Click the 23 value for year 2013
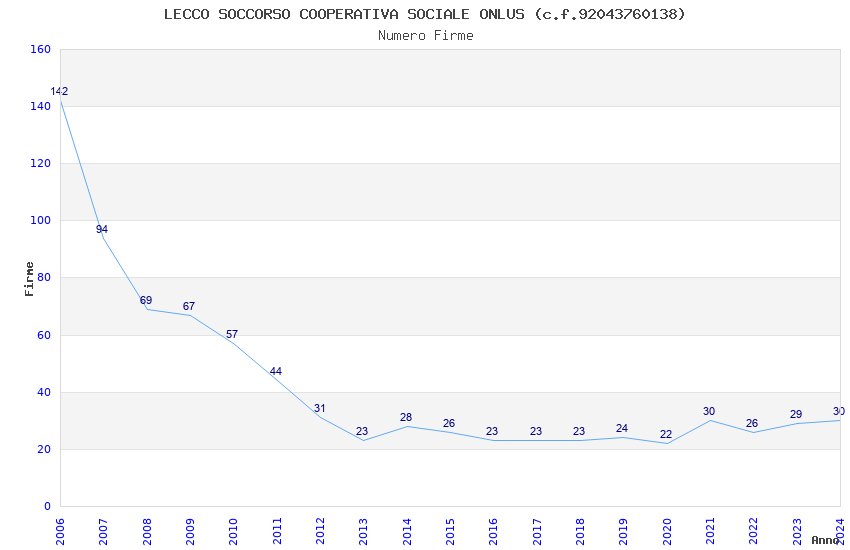The image size is (850, 550). 362,431
